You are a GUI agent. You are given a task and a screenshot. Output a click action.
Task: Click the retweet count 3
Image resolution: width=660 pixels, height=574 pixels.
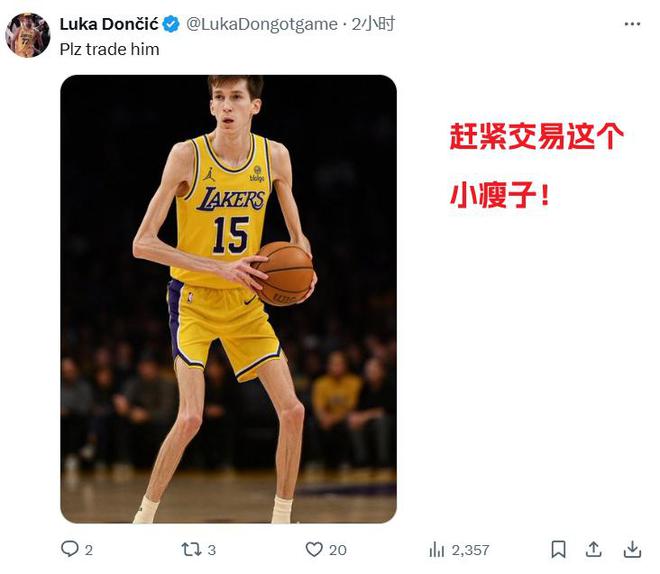(x=212, y=550)
